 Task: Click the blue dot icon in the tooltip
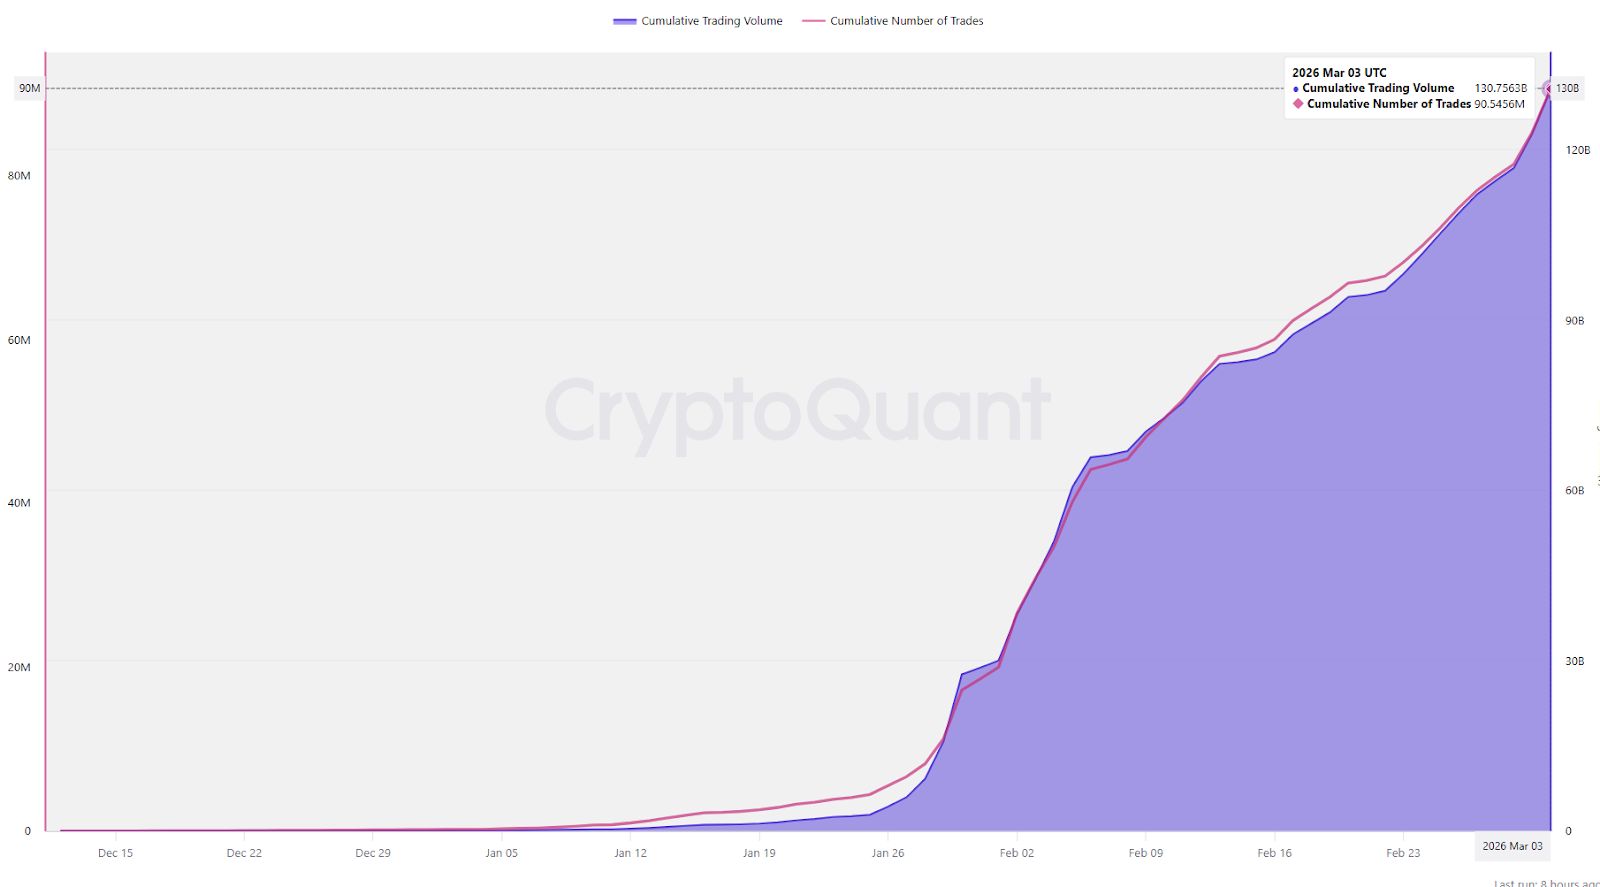1296,89
